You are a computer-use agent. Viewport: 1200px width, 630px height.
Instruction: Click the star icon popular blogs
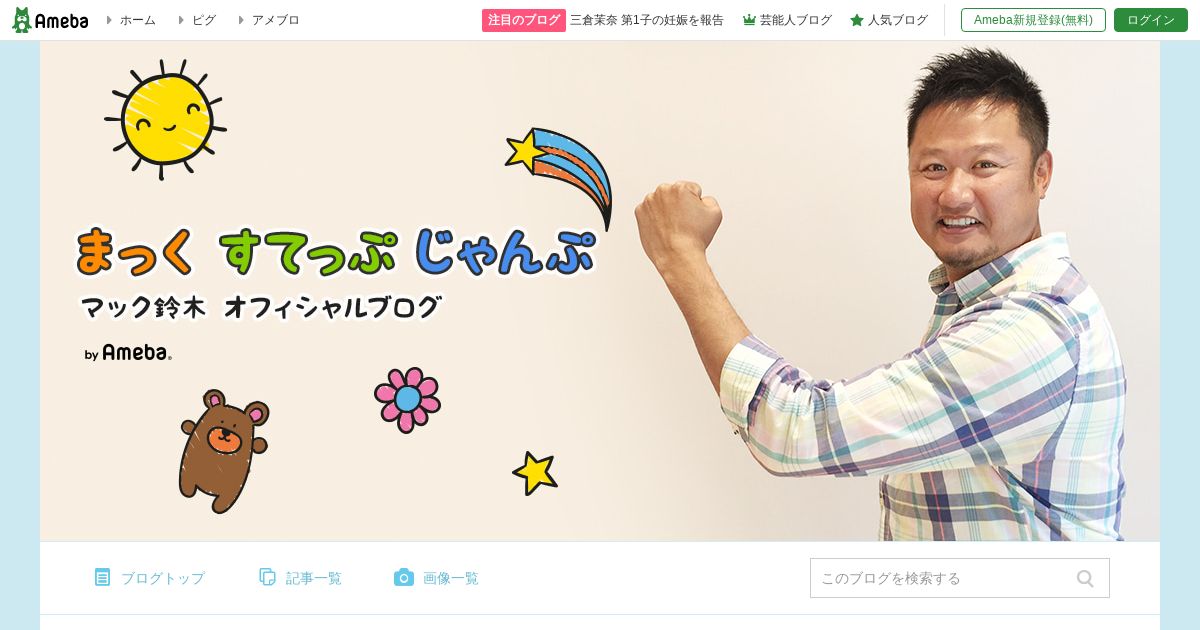click(x=857, y=20)
